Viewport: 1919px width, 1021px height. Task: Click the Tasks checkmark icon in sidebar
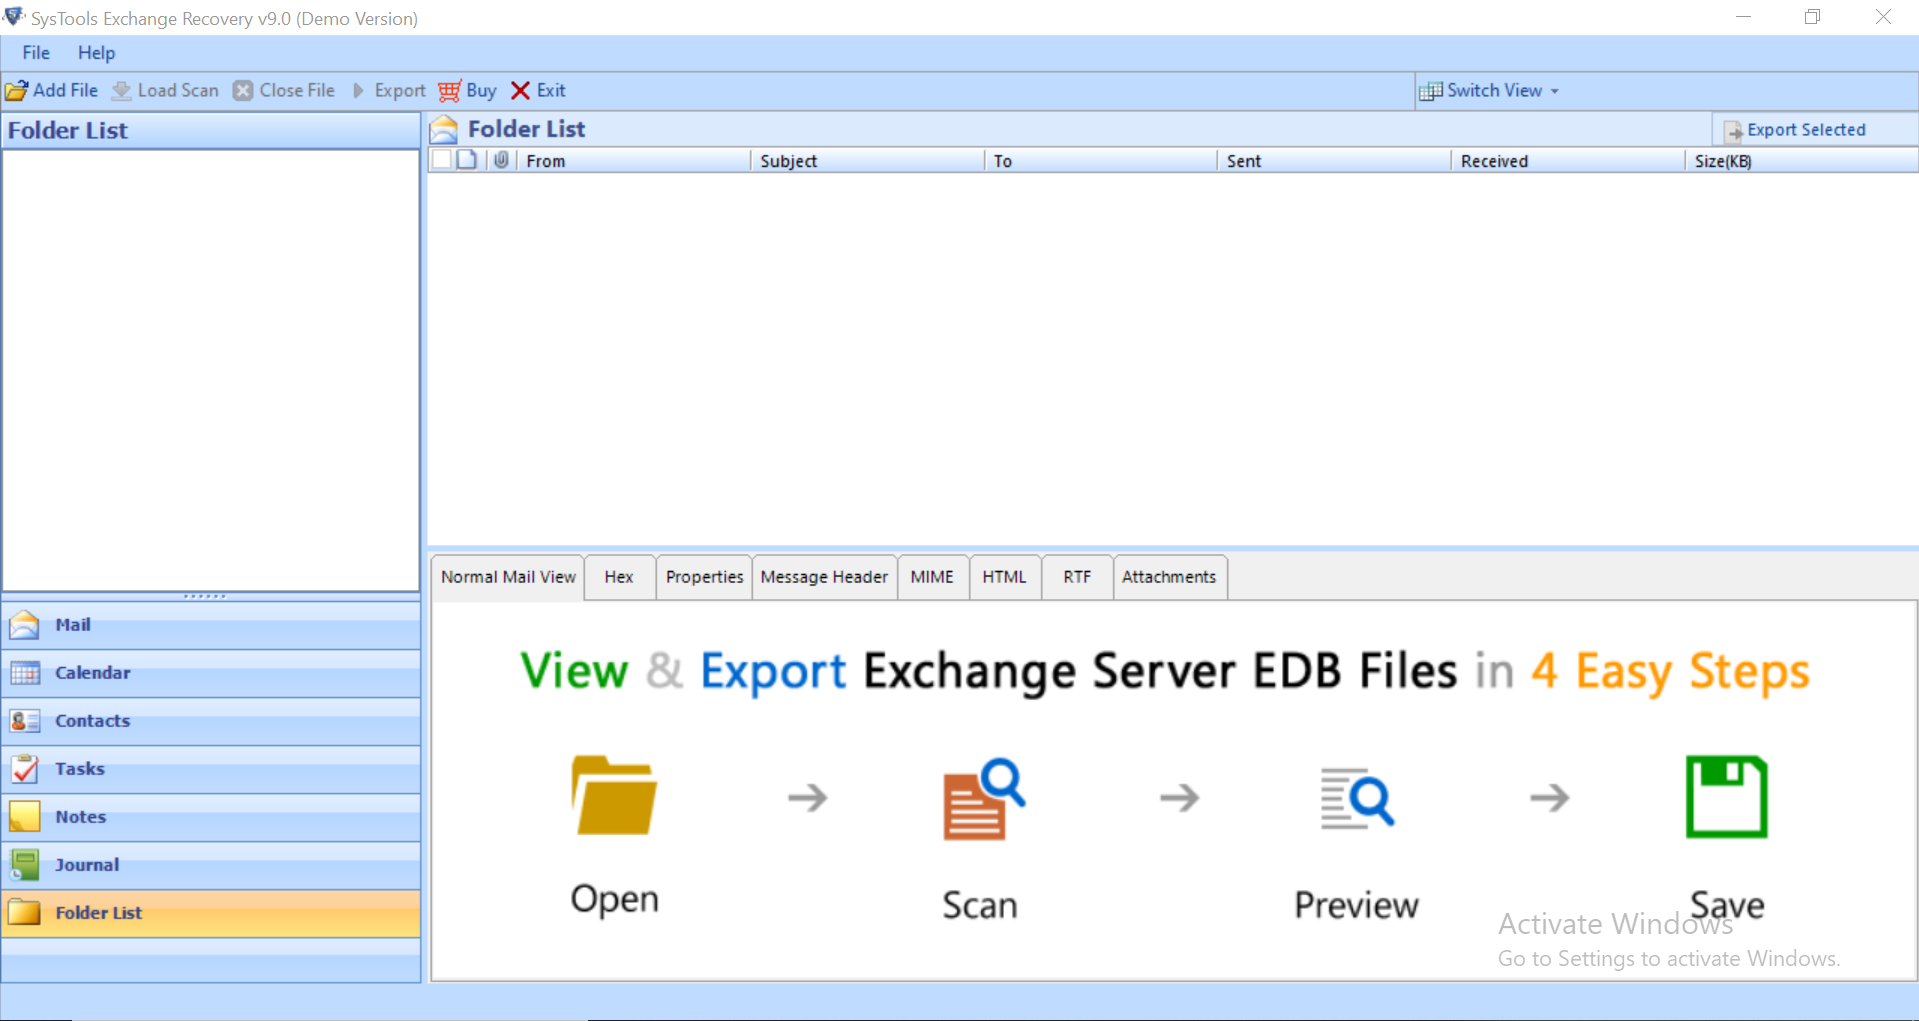pyautogui.click(x=25, y=769)
